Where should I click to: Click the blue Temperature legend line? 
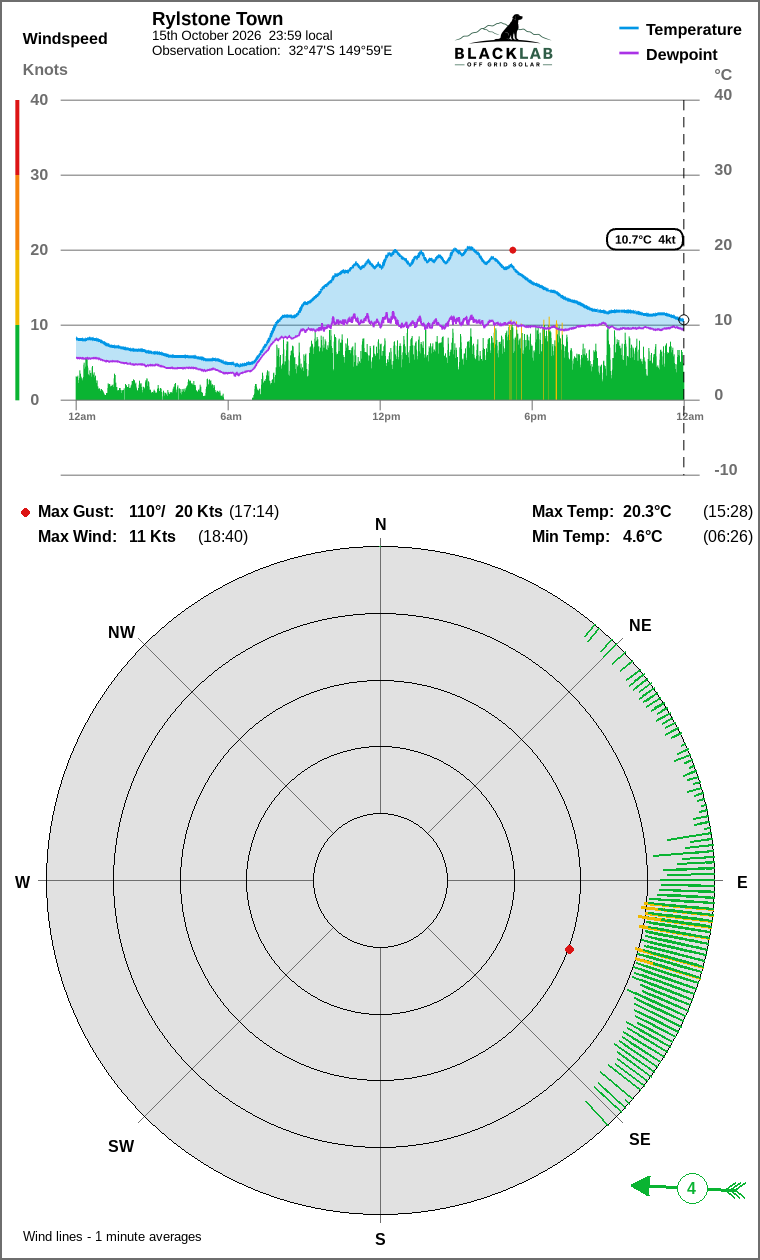tap(629, 29)
